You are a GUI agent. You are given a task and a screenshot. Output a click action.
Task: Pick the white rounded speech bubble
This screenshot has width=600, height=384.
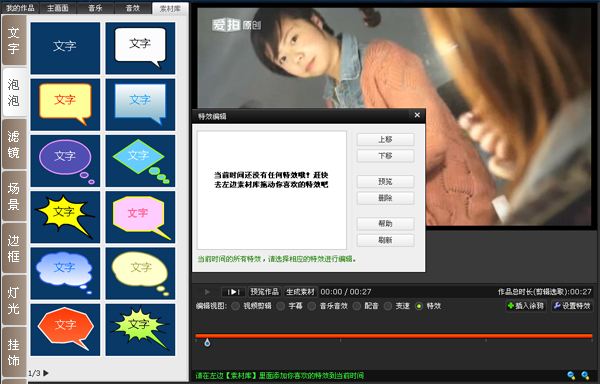coord(140,48)
